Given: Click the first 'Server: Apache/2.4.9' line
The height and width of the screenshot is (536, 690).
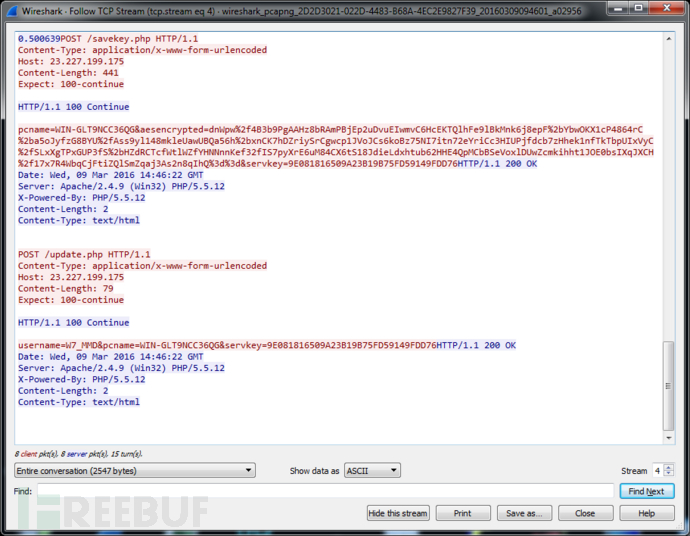Looking at the screenshot, I should coord(121,186).
